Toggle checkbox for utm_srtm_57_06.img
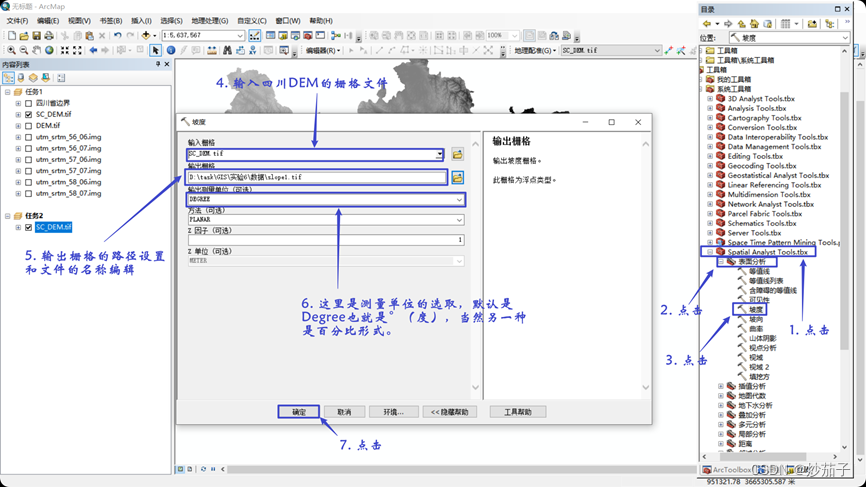The height and width of the screenshot is (487, 866). pyautogui.click(x=29, y=160)
